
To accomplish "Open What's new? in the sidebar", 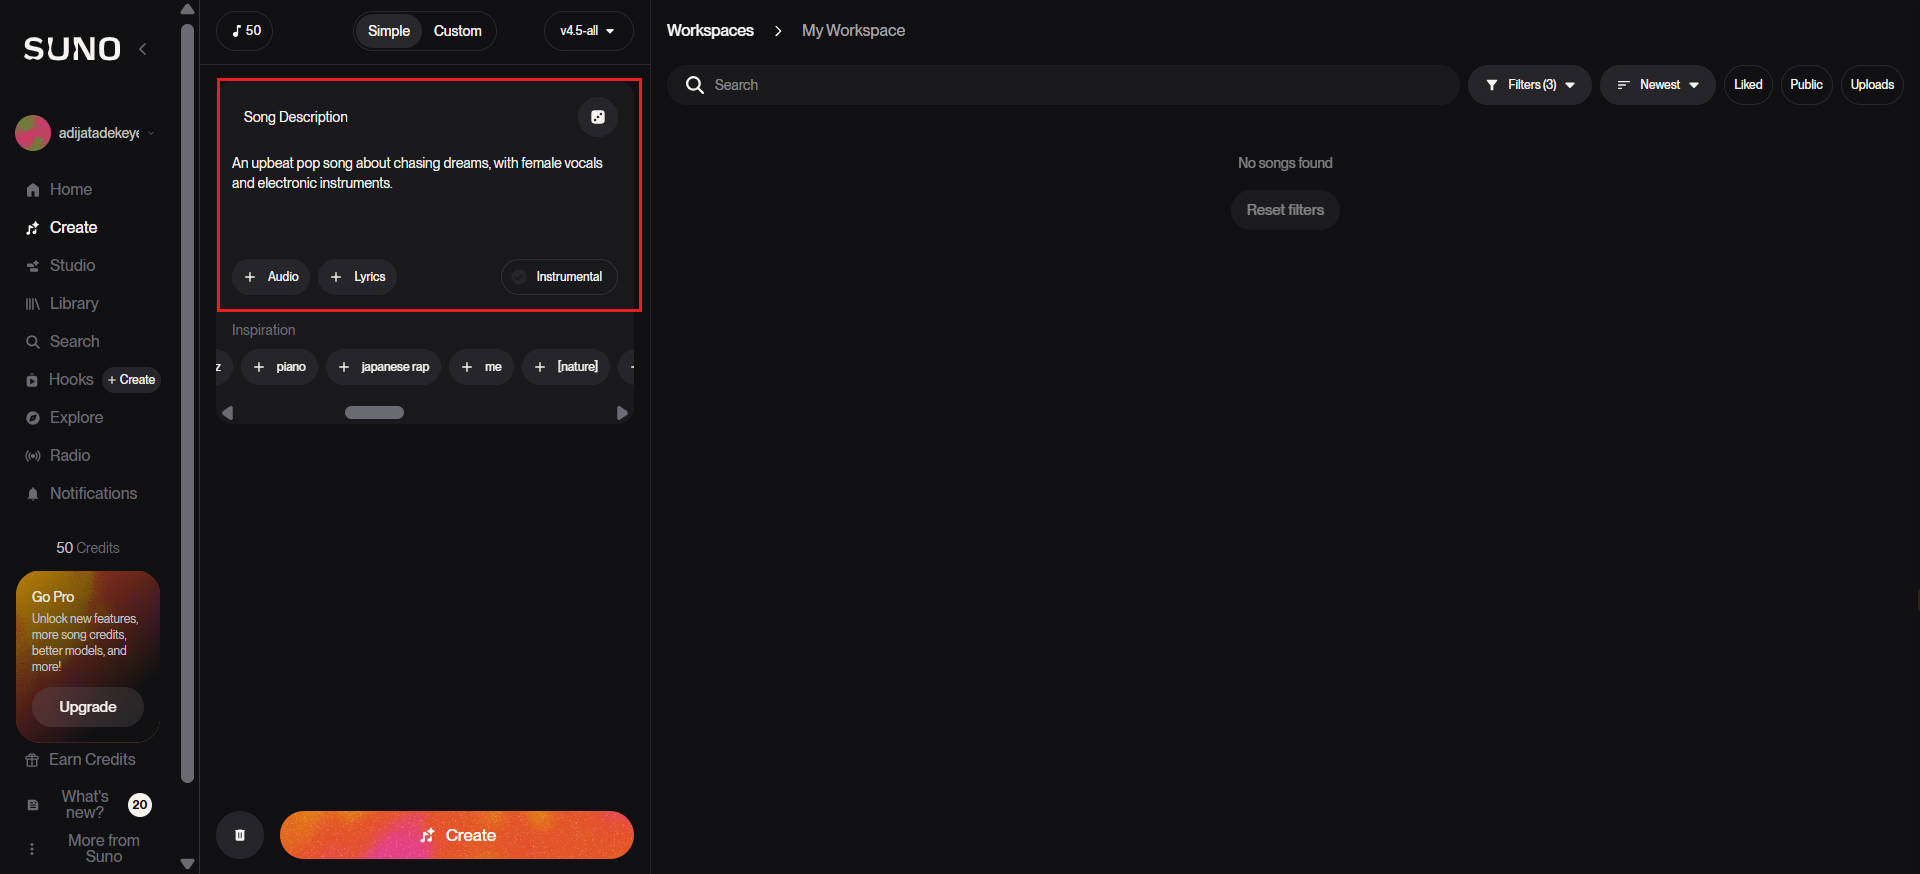I will 84,804.
